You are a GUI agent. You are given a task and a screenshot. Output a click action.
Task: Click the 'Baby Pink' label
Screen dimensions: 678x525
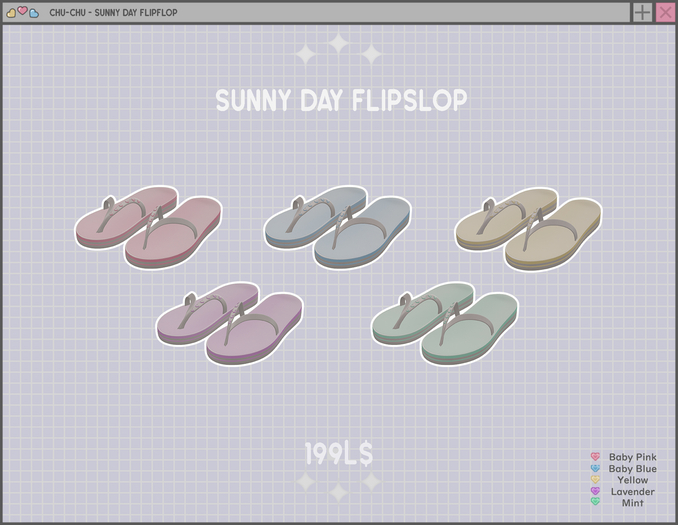pos(633,457)
